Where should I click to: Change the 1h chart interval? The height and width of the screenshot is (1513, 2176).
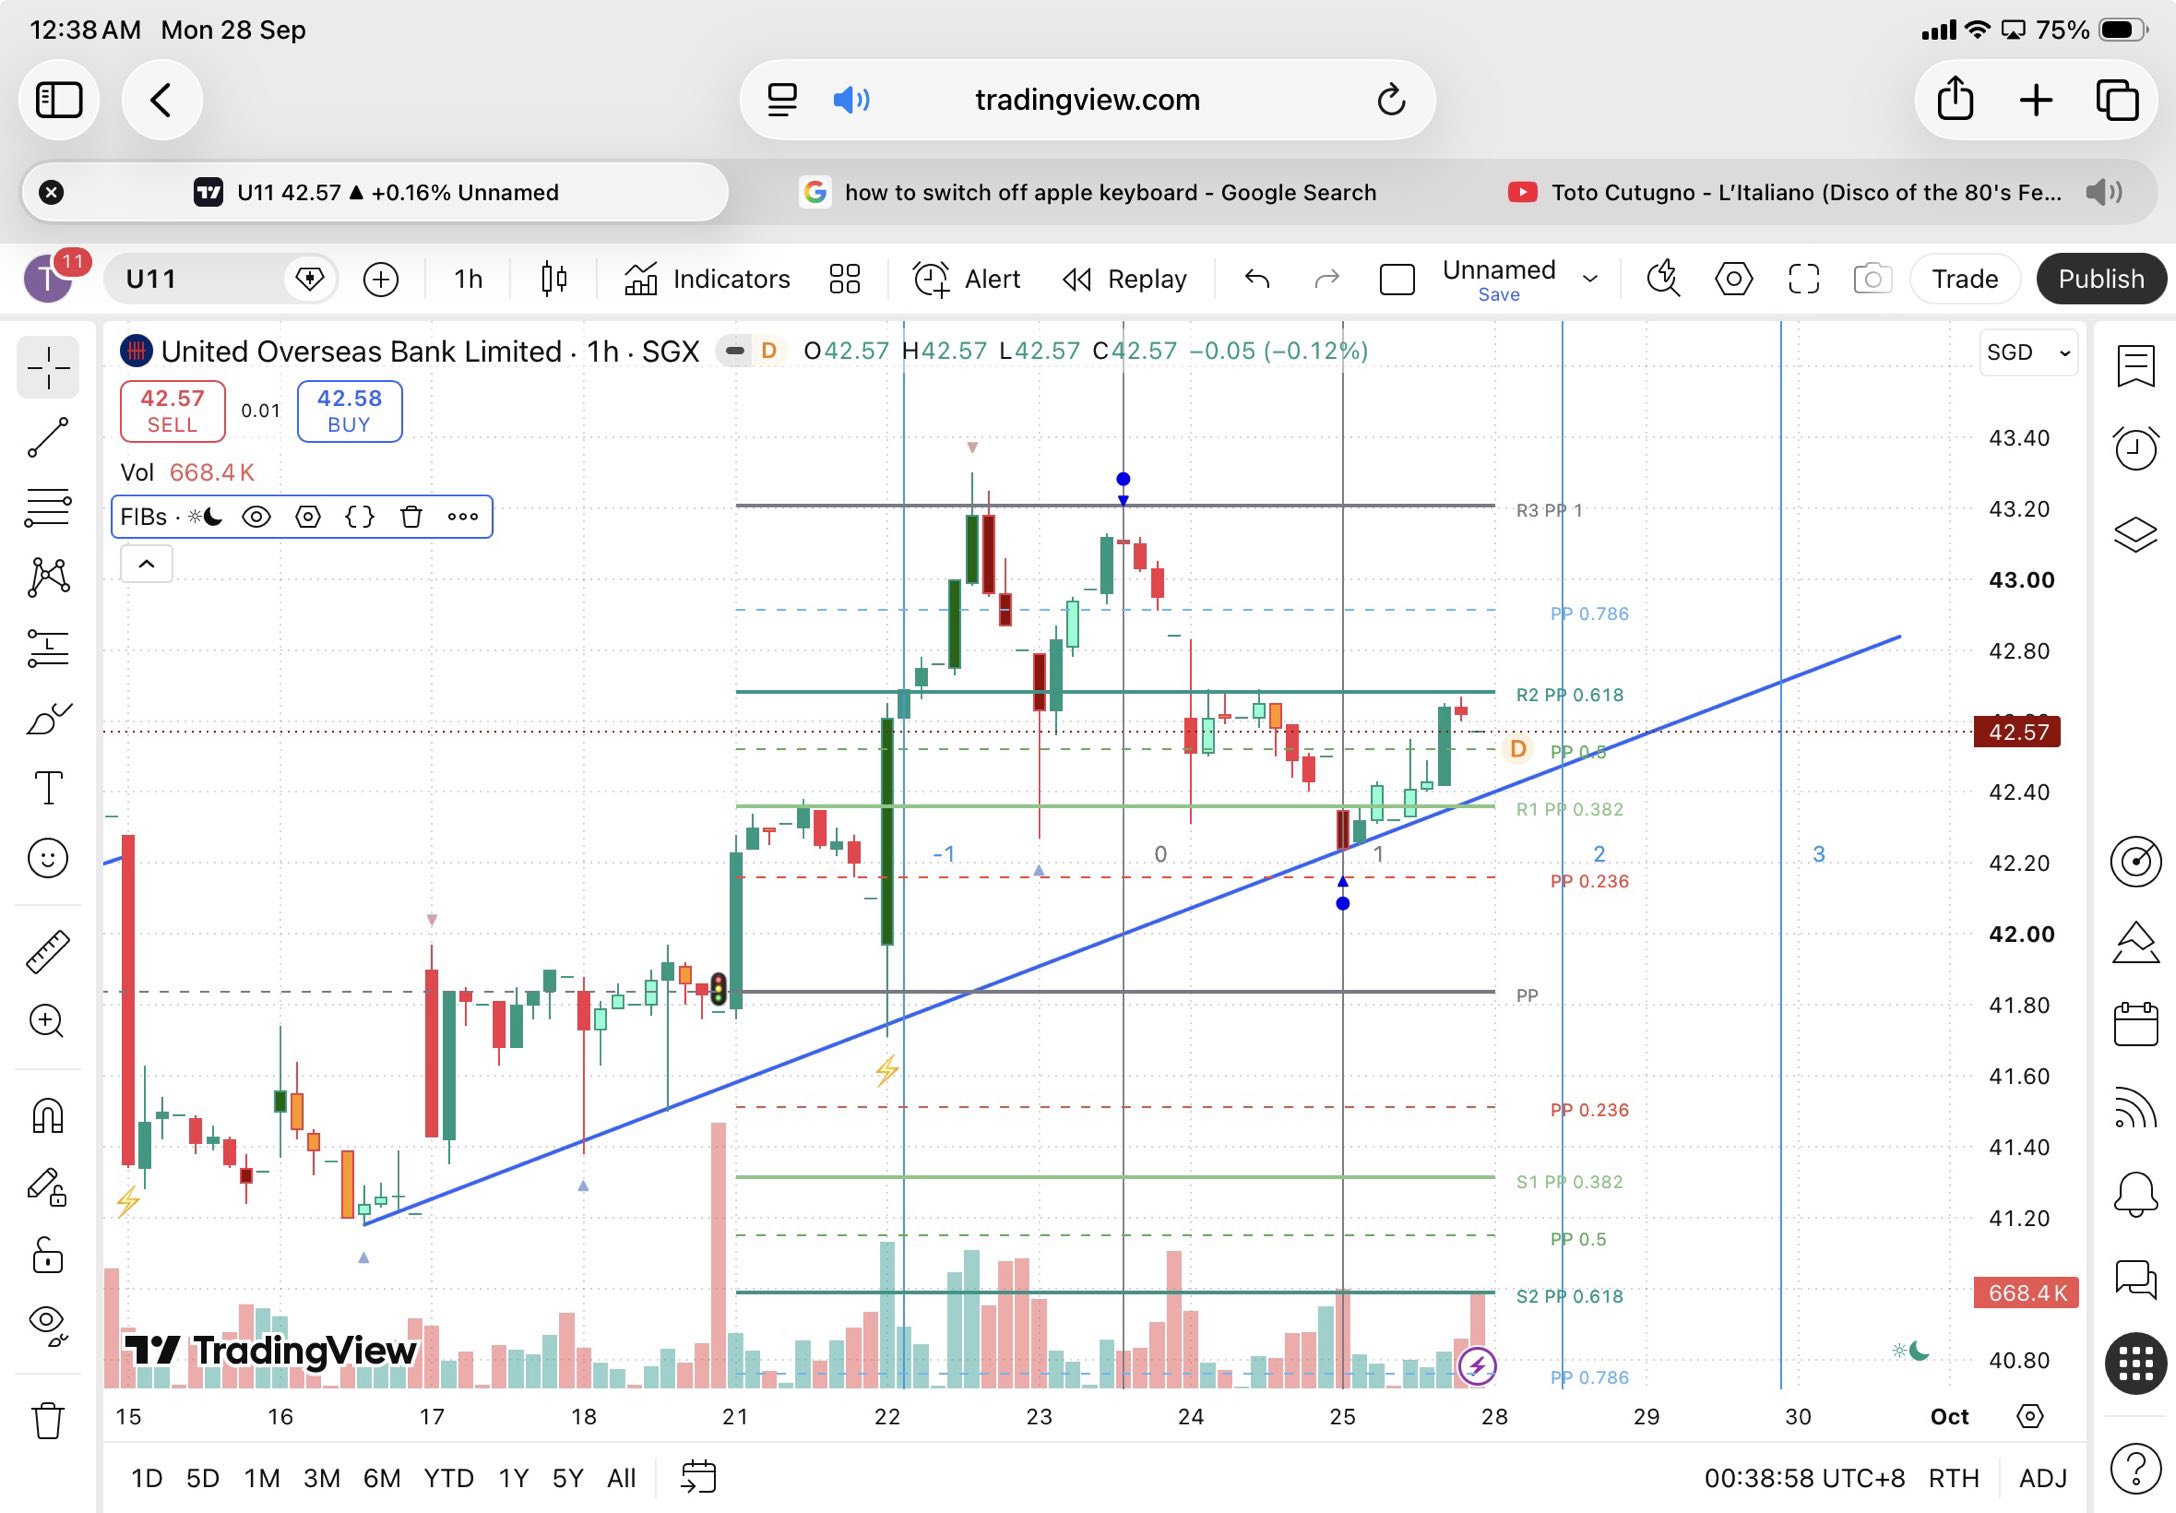click(x=468, y=279)
